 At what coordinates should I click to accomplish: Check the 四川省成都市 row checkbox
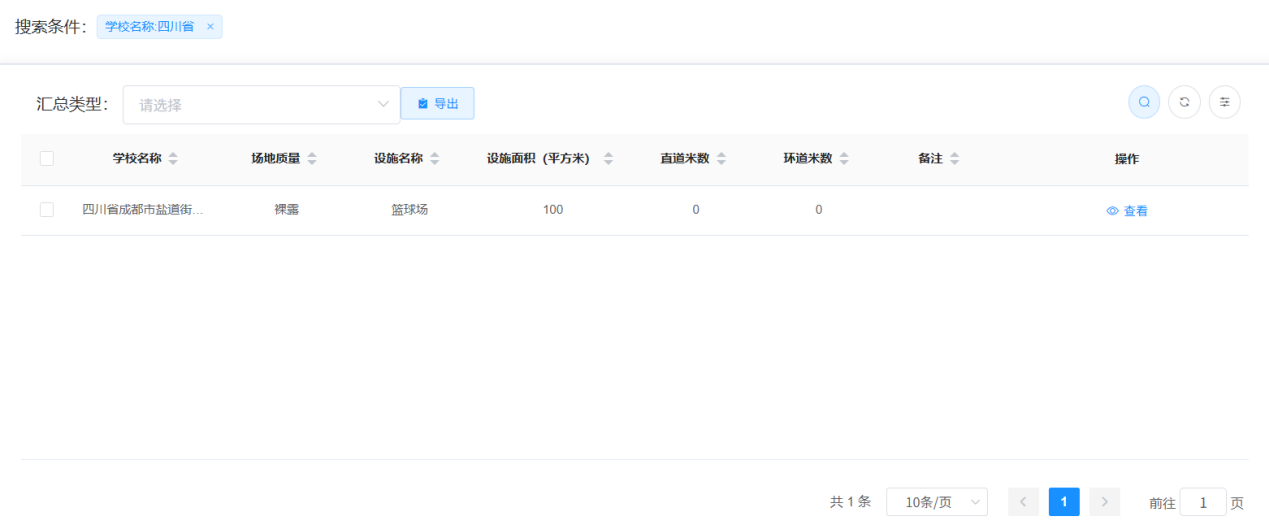click(47, 210)
